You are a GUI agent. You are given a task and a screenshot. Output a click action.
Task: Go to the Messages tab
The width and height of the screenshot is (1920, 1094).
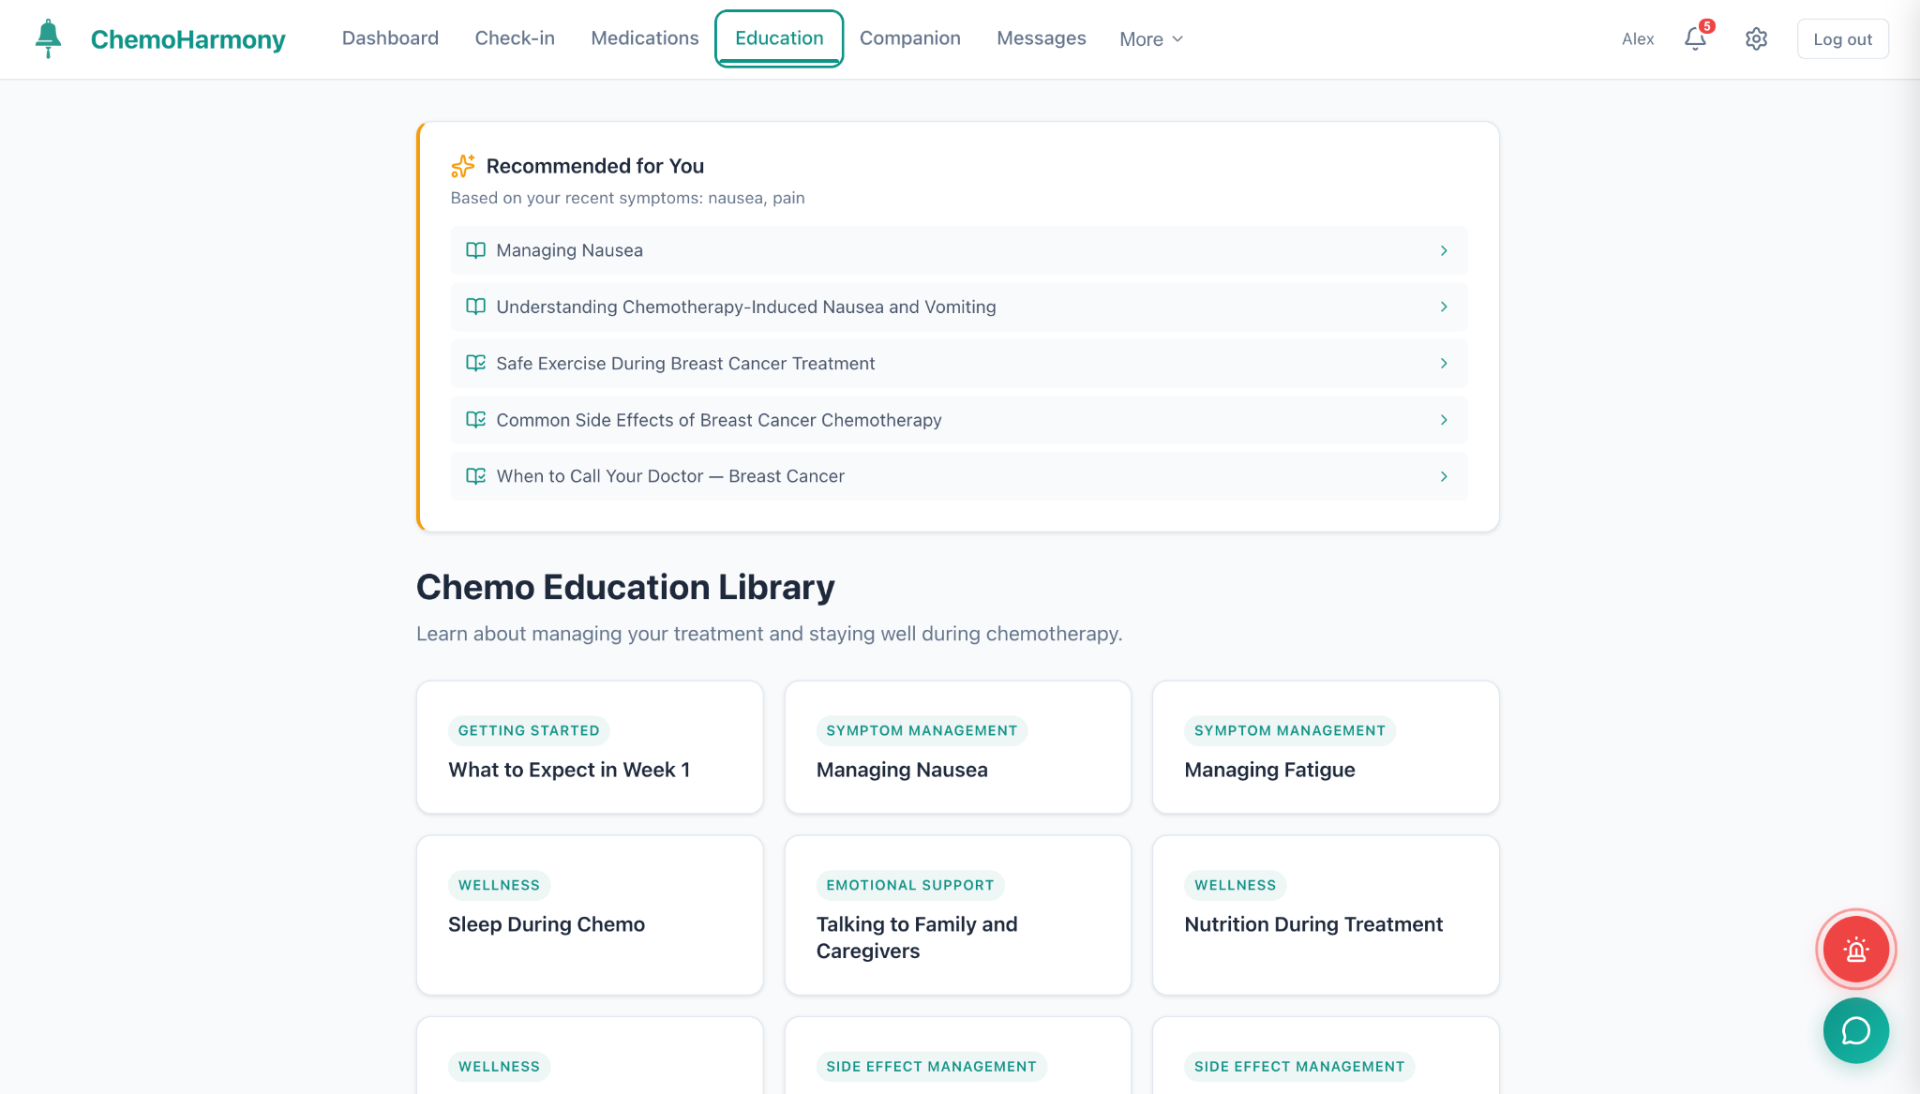tap(1040, 38)
